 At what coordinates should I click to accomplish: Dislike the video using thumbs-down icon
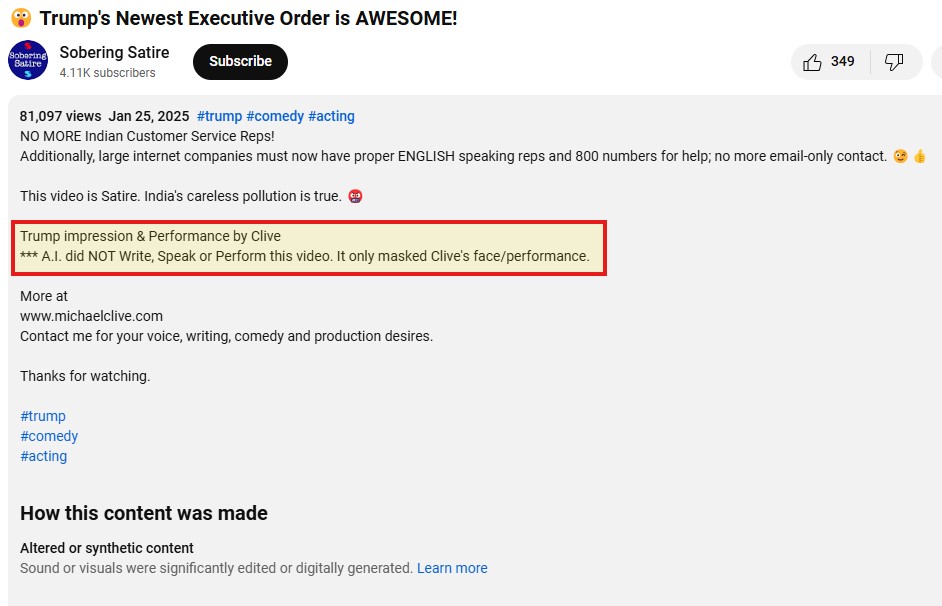(x=894, y=62)
